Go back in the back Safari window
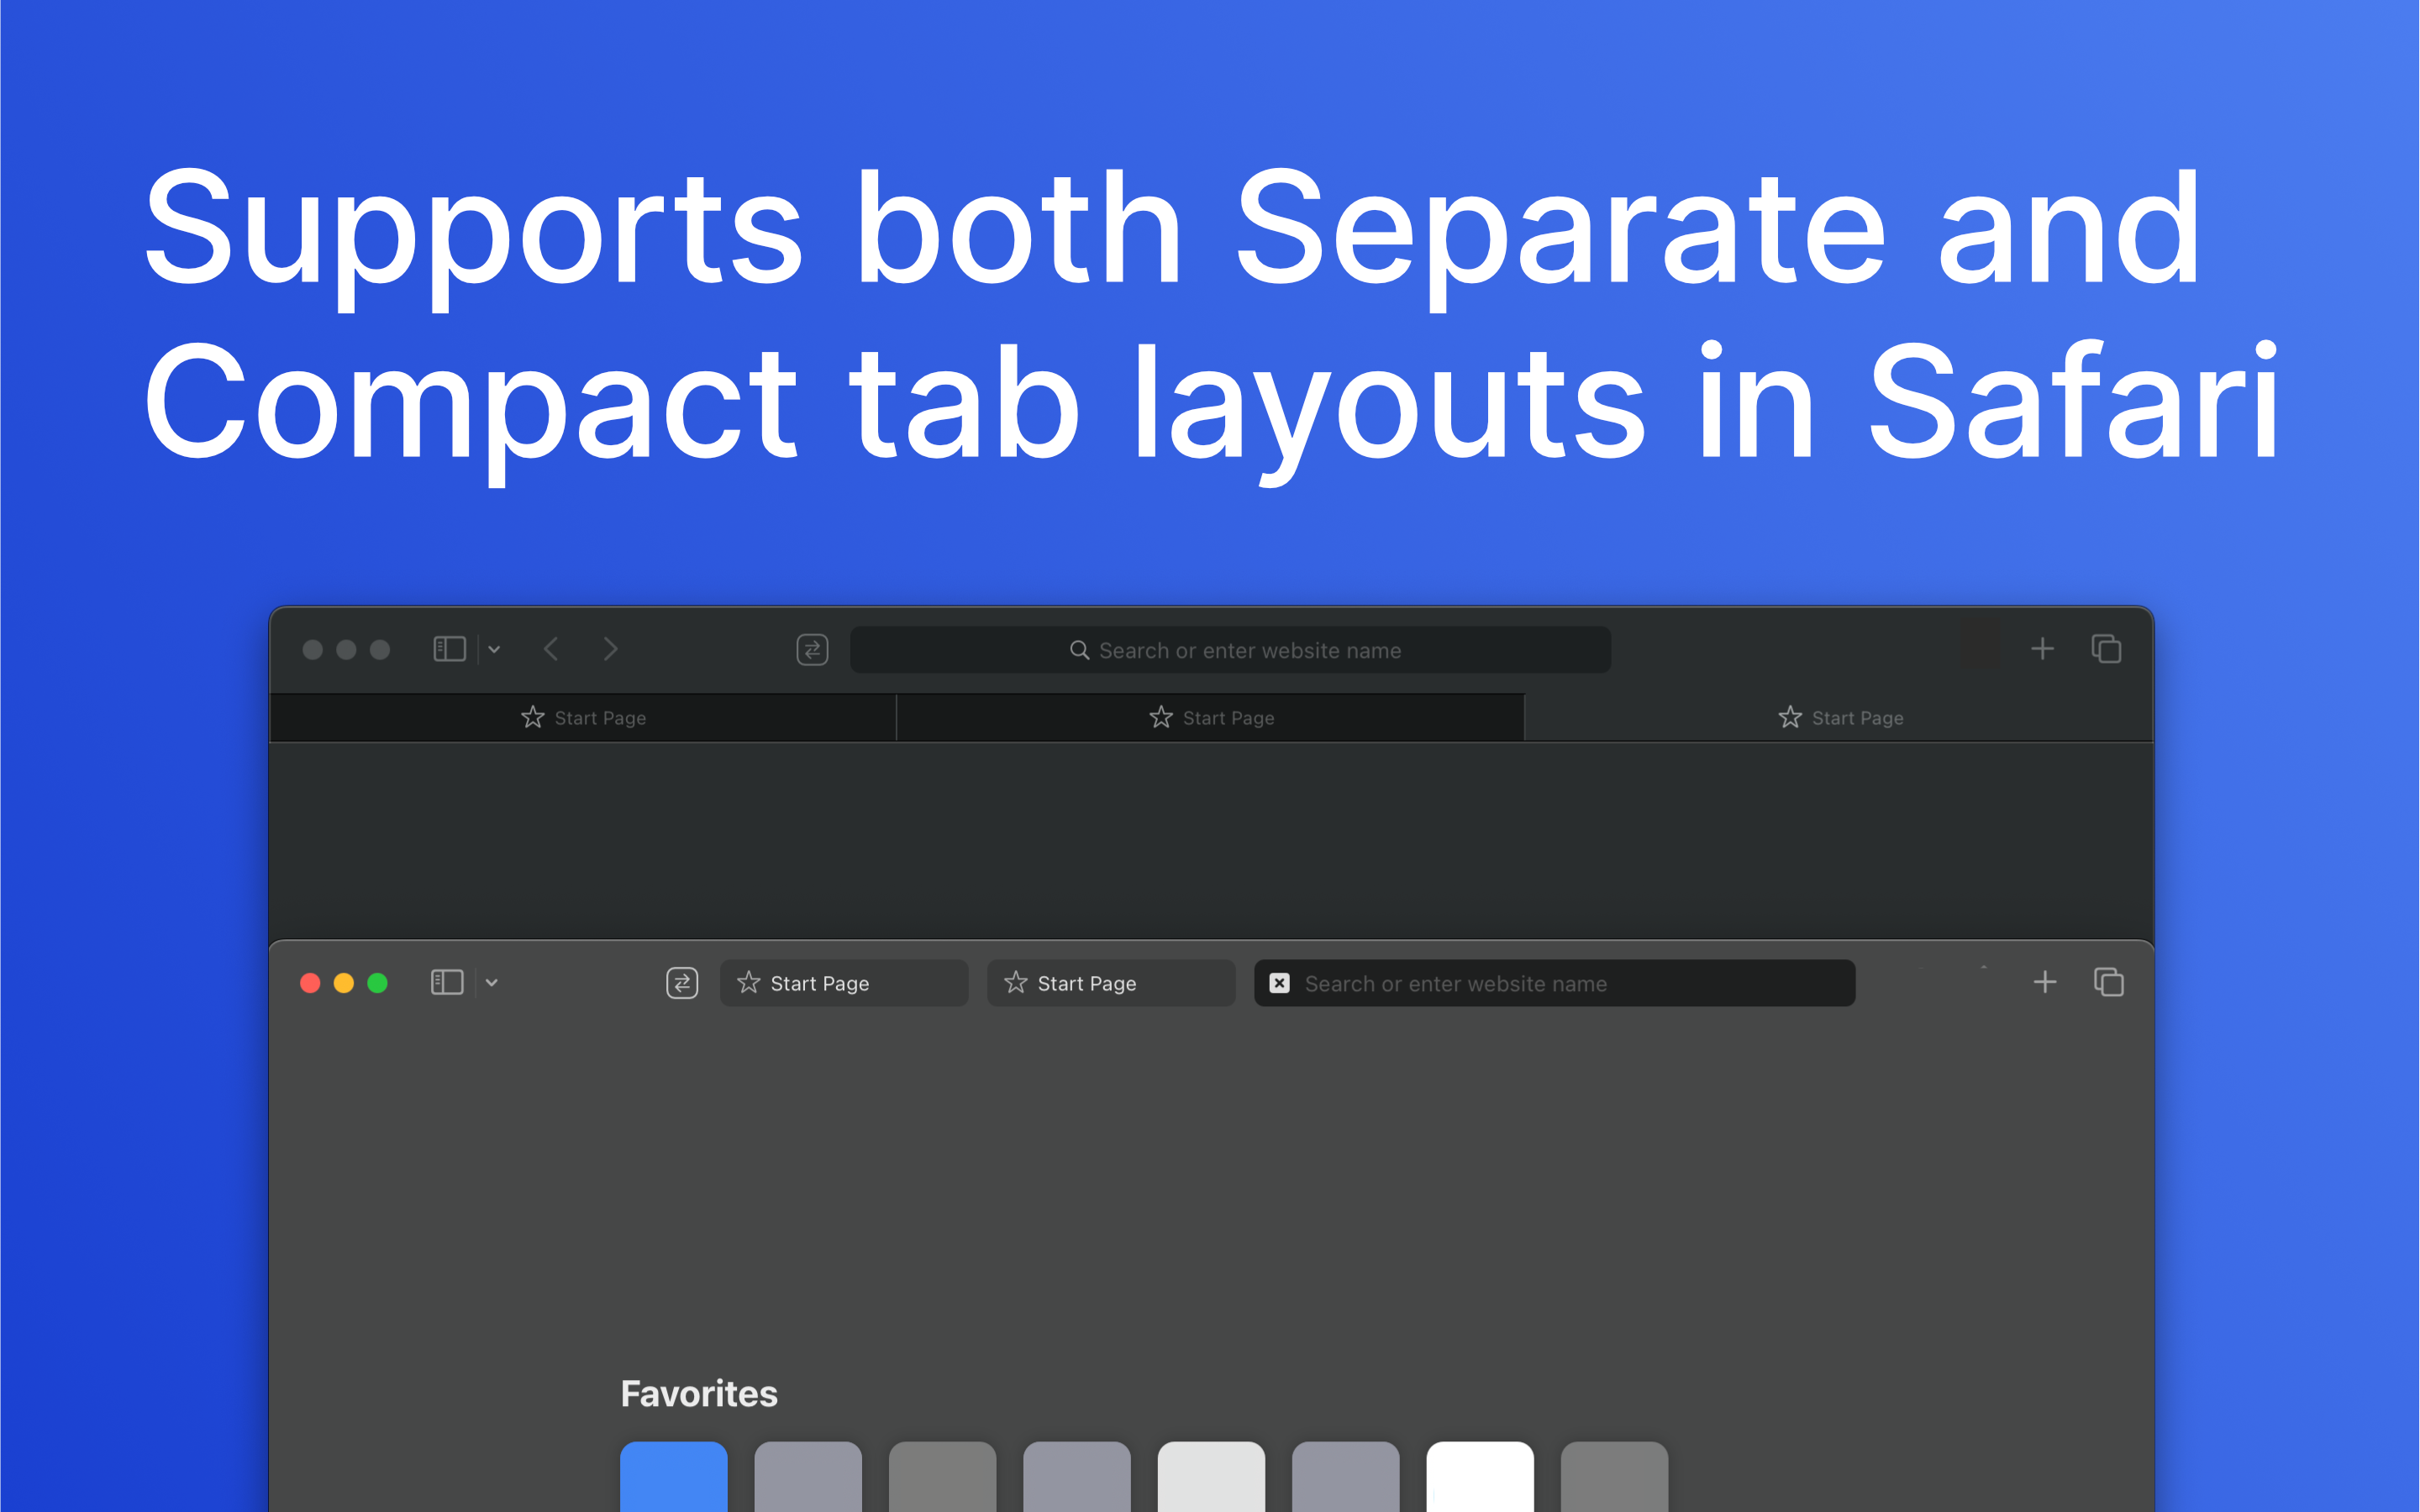 [551, 649]
